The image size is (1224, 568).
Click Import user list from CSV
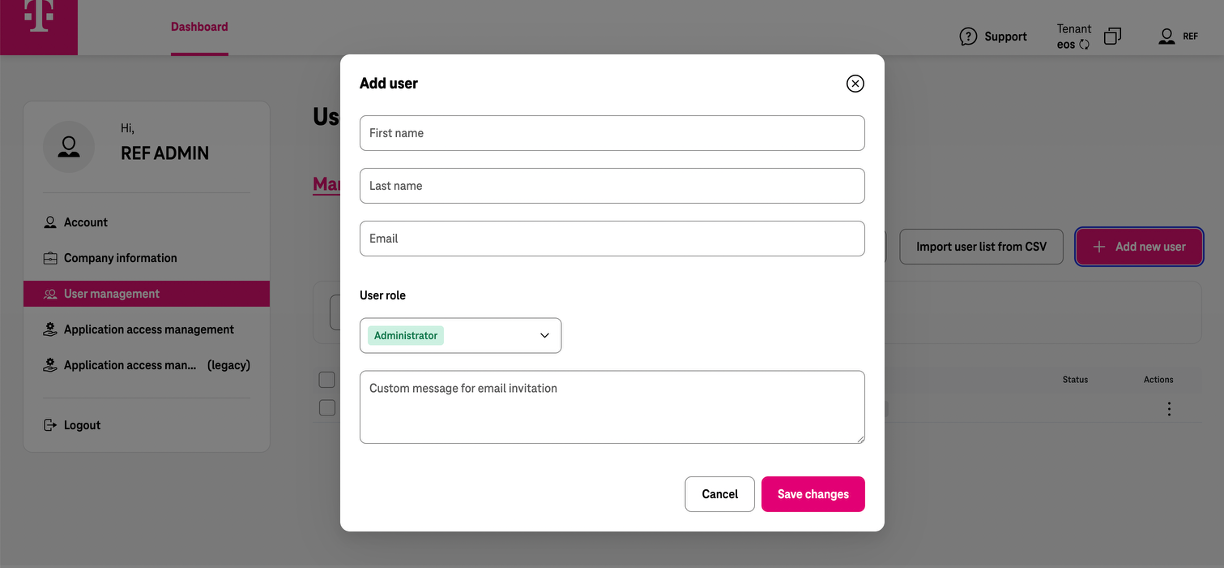coord(981,247)
